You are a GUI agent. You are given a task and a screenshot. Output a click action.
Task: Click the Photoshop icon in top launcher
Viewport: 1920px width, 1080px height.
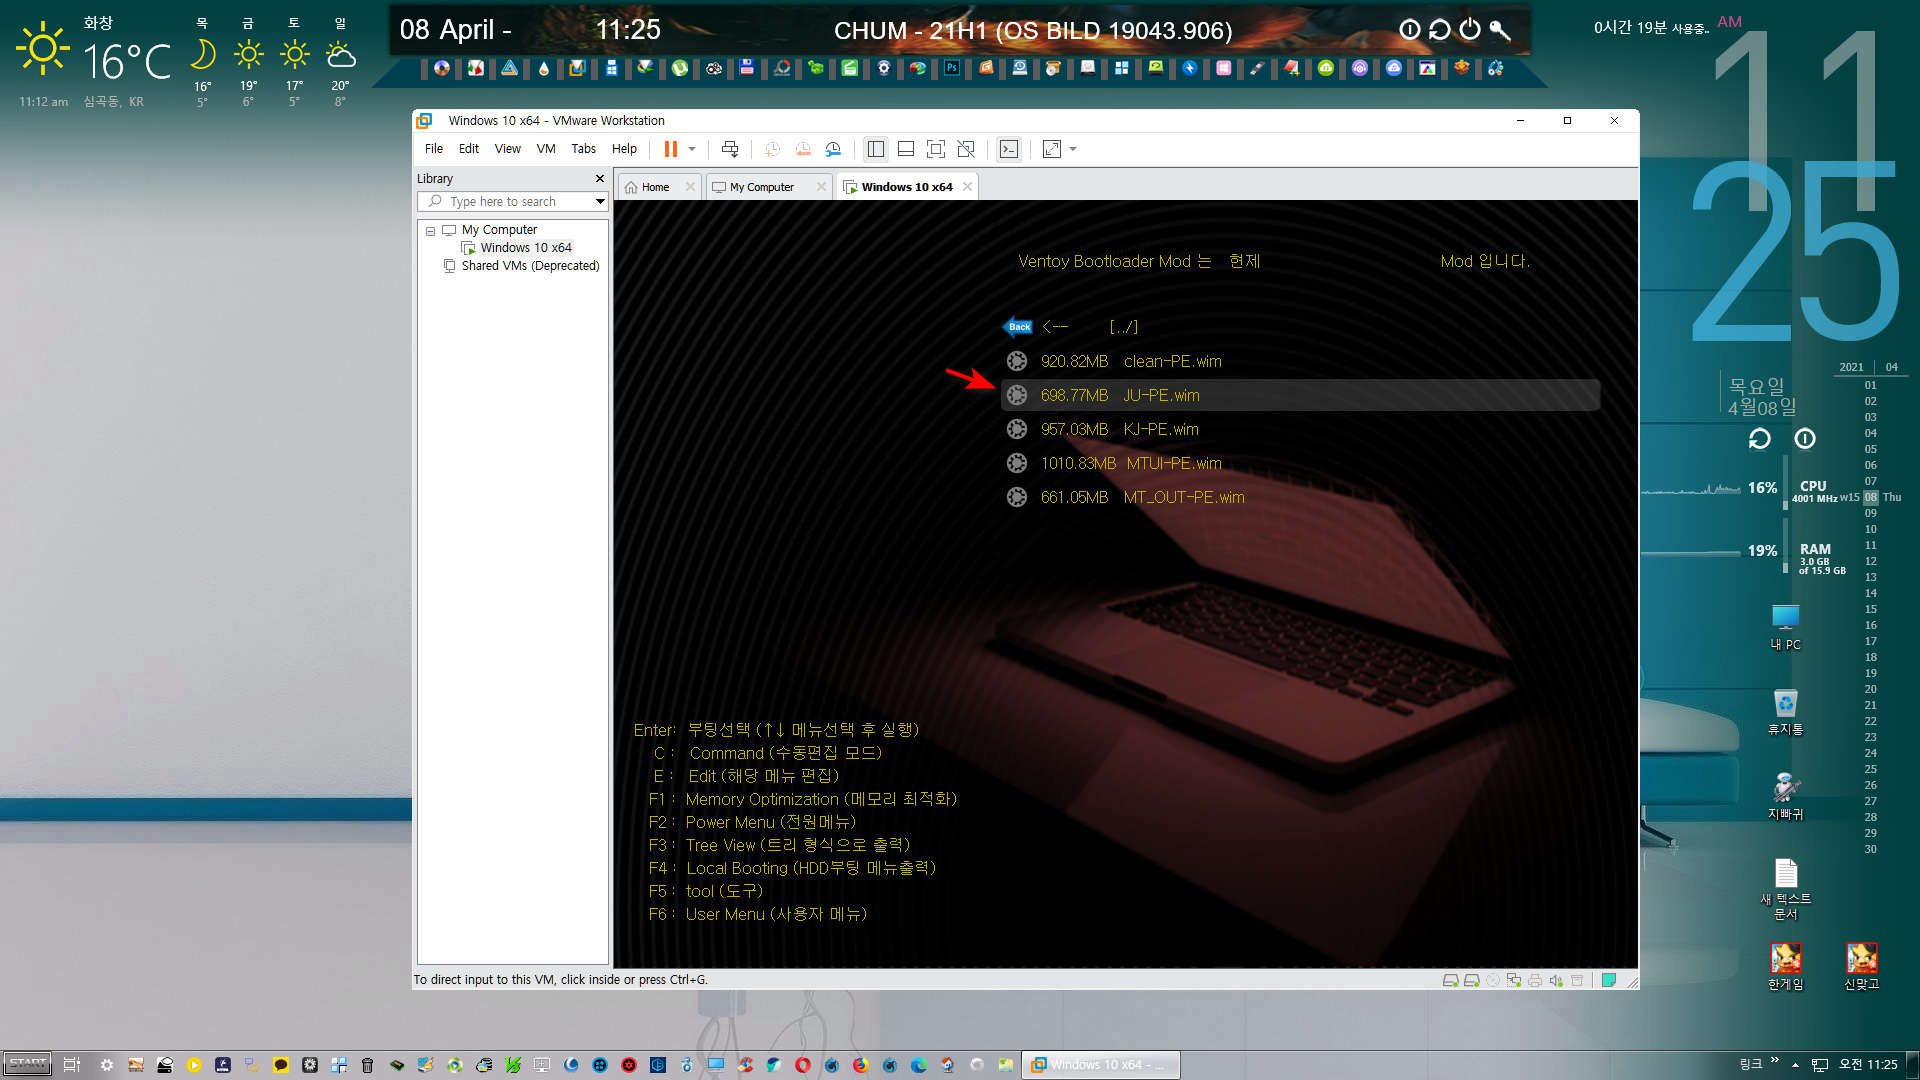point(951,68)
